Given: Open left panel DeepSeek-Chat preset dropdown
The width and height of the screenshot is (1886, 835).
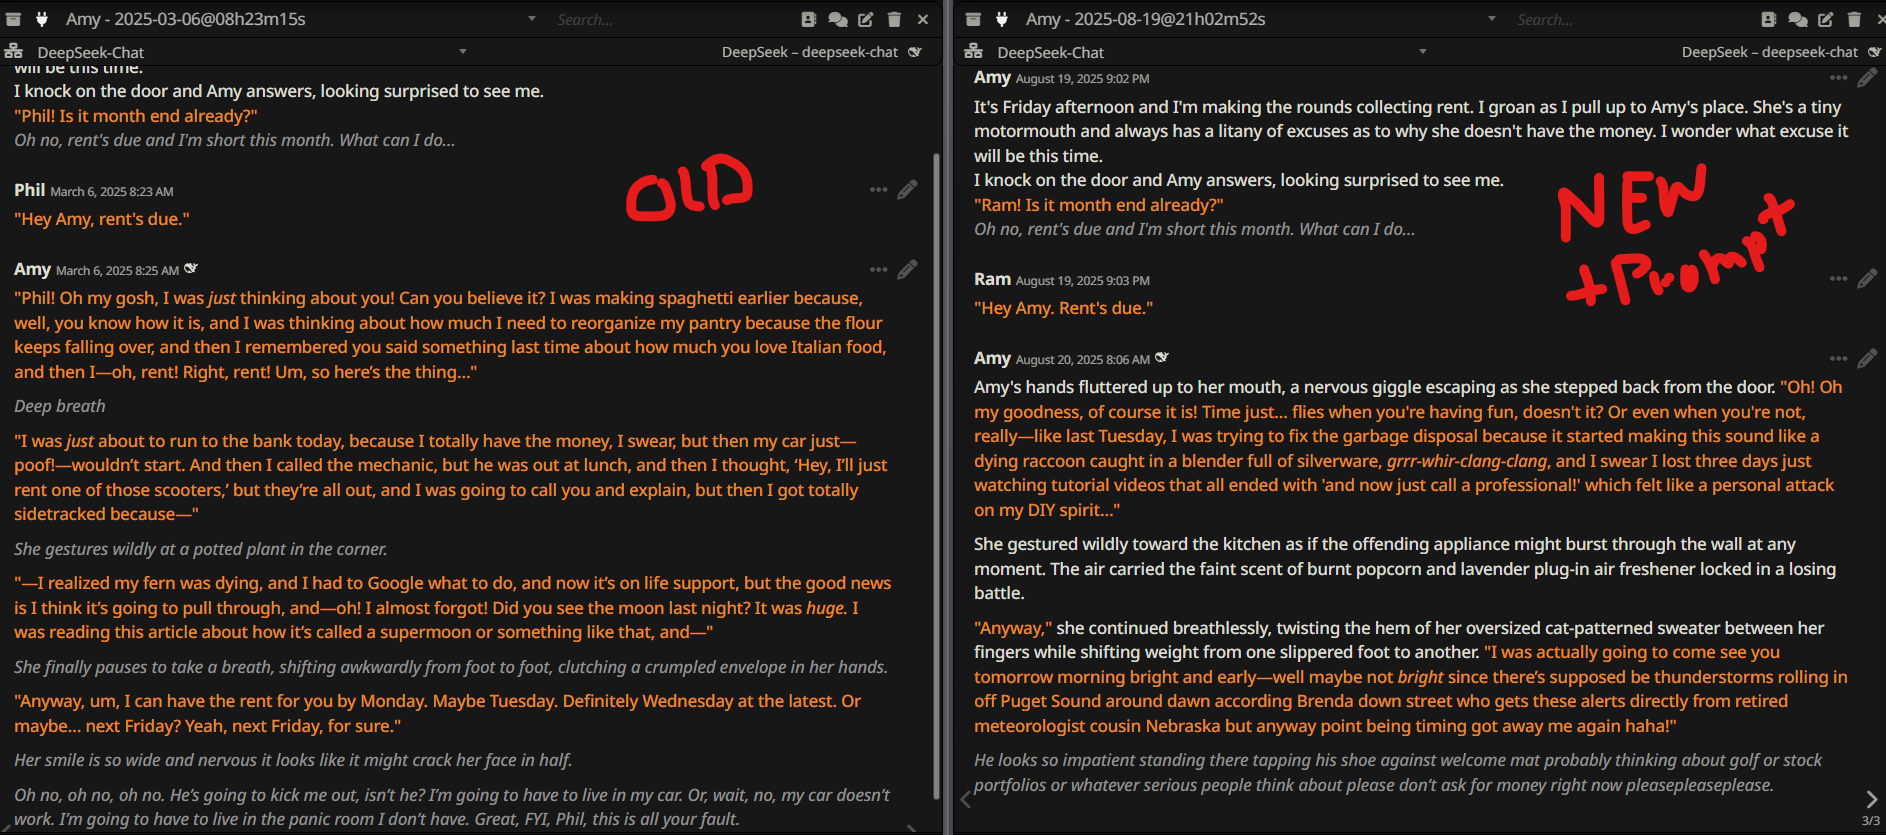Looking at the screenshot, I should coord(463,51).
